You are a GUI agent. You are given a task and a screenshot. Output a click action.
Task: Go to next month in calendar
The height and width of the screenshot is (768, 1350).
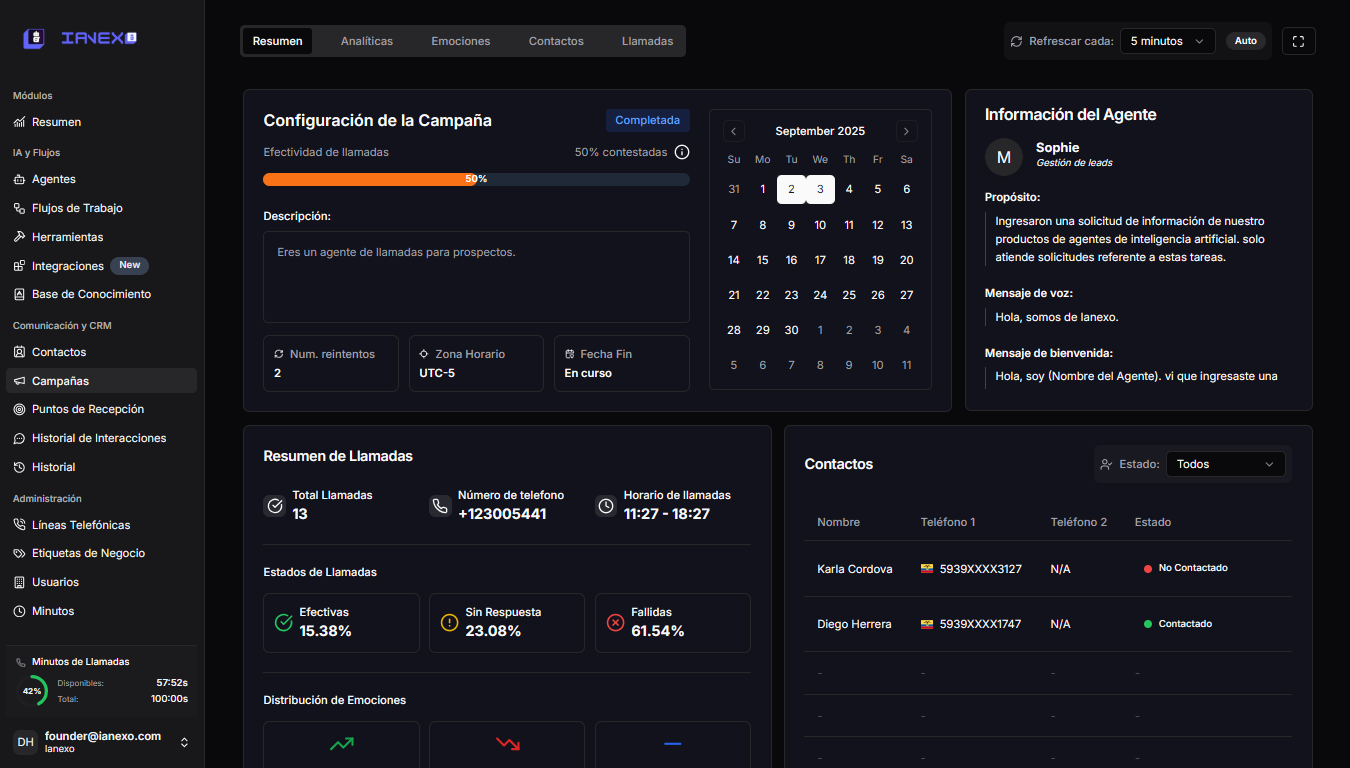click(x=906, y=131)
